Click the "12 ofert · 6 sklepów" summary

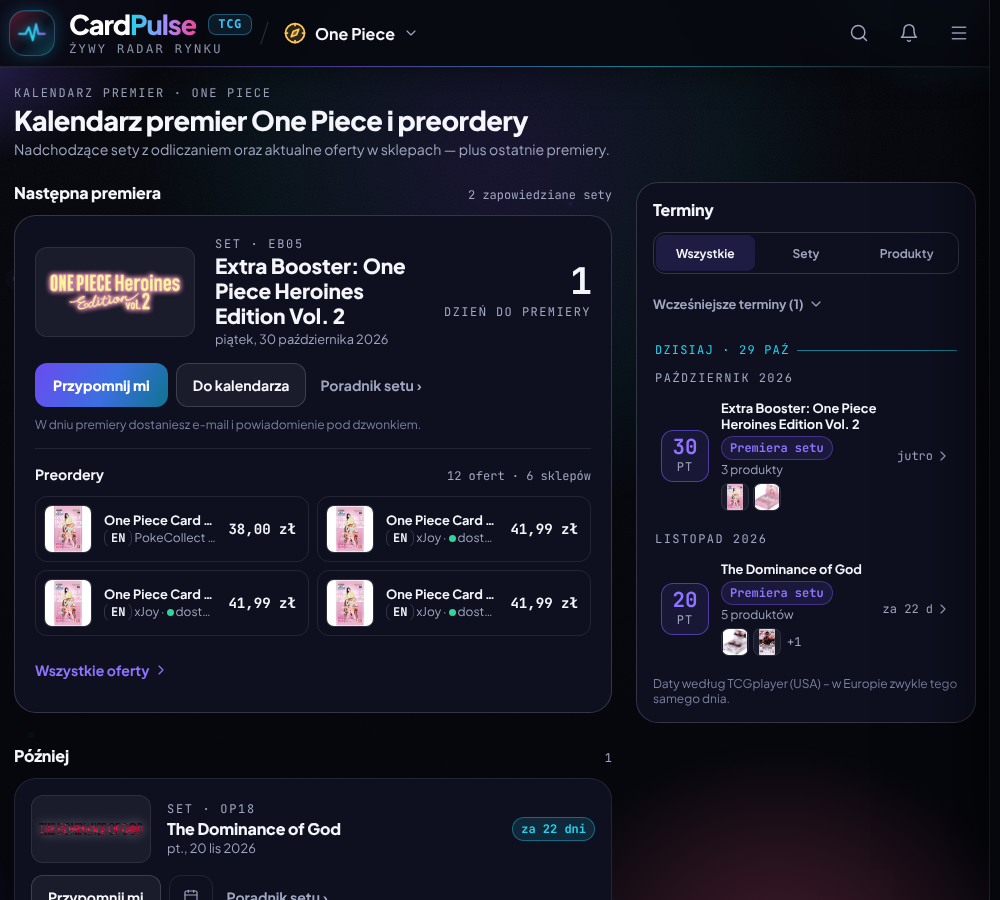point(518,476)
